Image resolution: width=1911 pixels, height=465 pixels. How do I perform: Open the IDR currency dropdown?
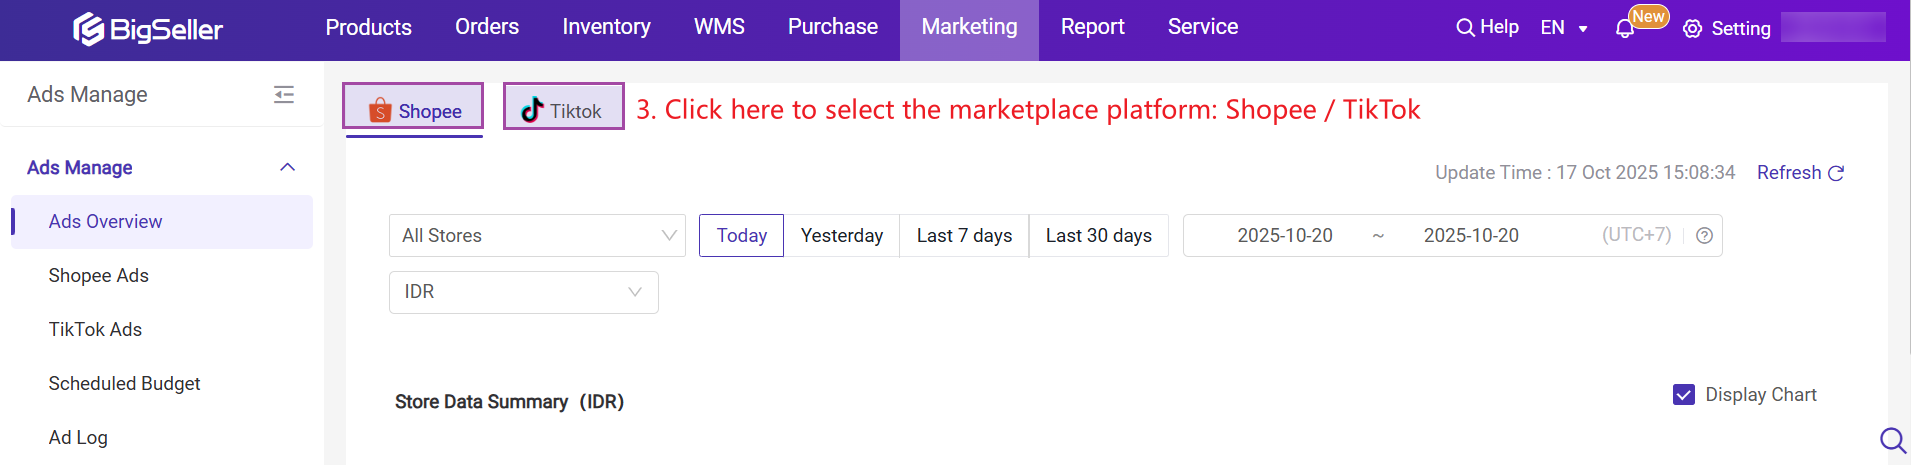point(523,292)
